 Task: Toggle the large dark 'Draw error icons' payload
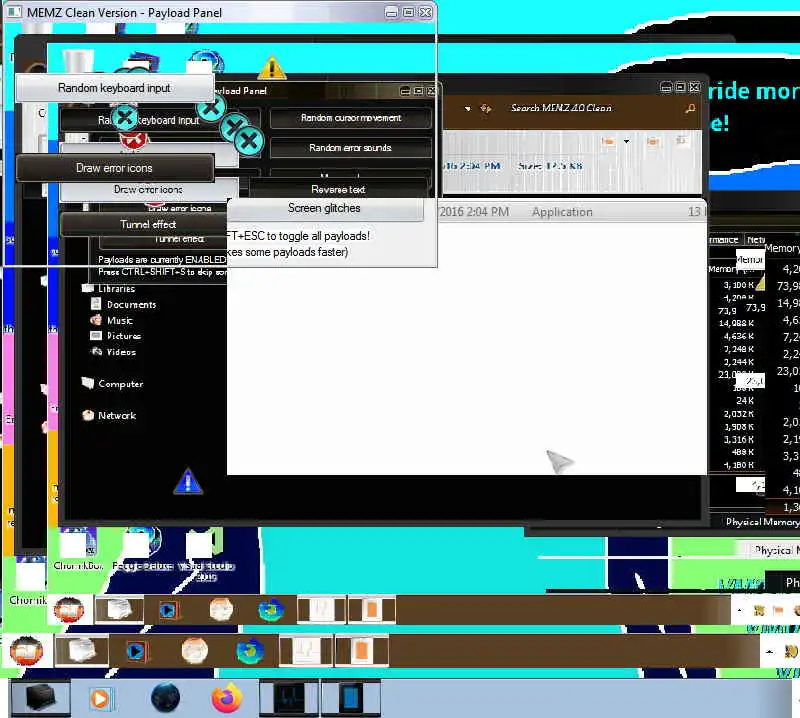point(115,168)
